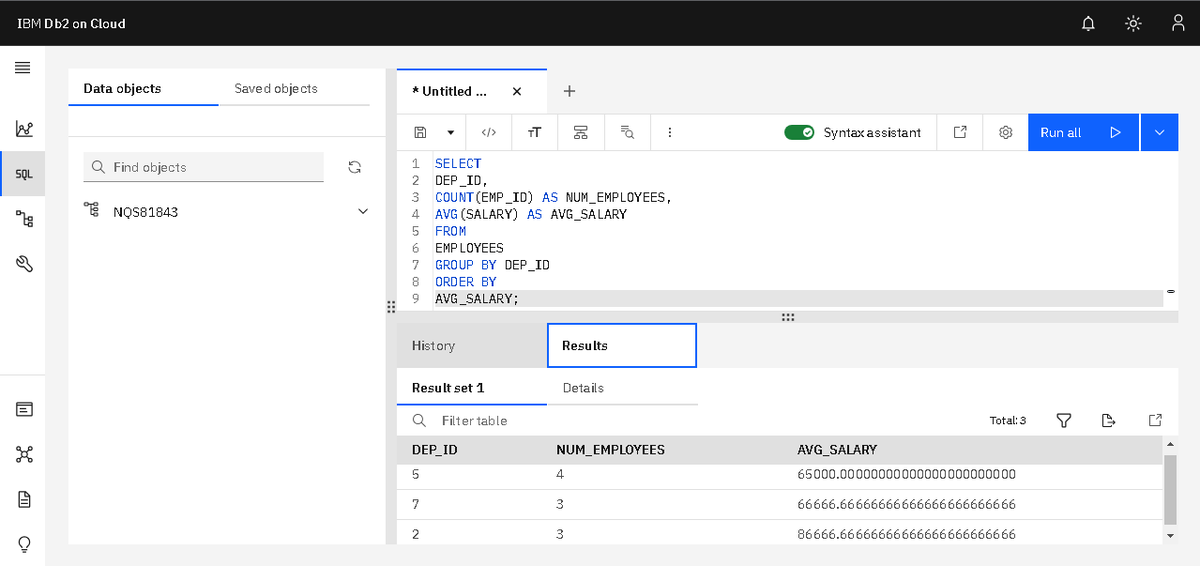Viewport: 1200px width, 566px height.
Task: Open the editor overflow menu
Action: 669,132
